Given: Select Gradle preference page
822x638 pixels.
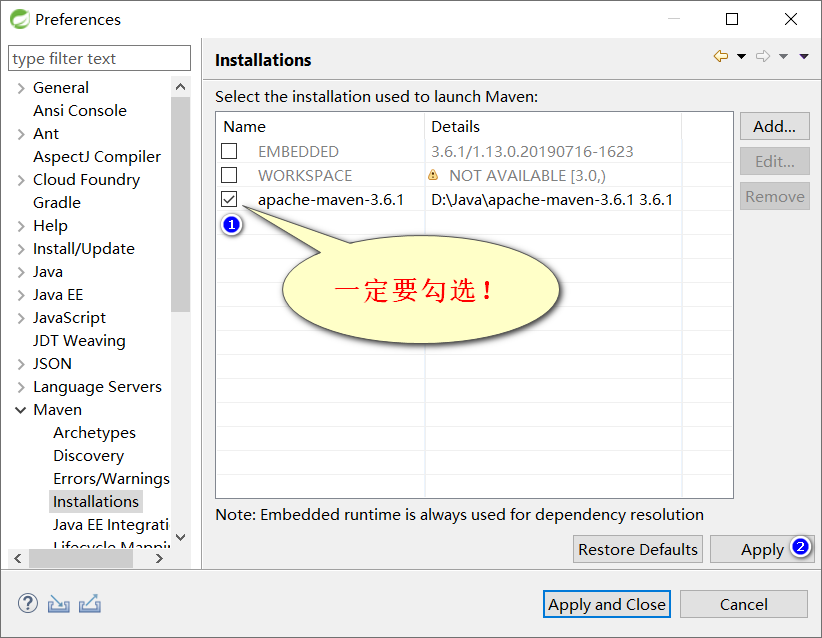Looking at the screenshot, I should [x=57, y=202].
